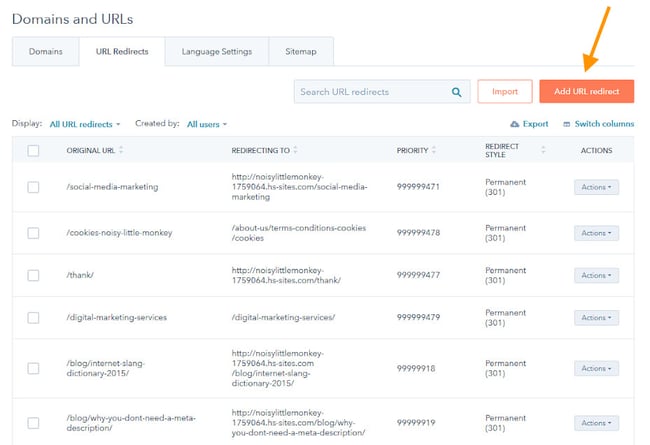Click priority value 99999919
The image size is (650, 445).
pos(416,423)
